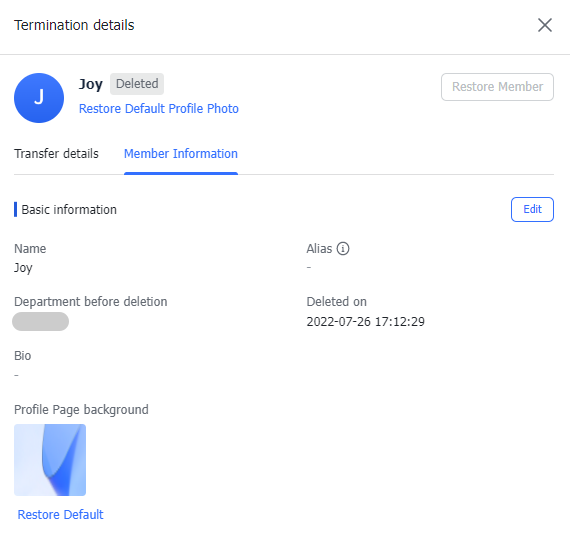Screen dimensions: 570x537
Task: Close the Termination details panel
Action: point(545,25)
